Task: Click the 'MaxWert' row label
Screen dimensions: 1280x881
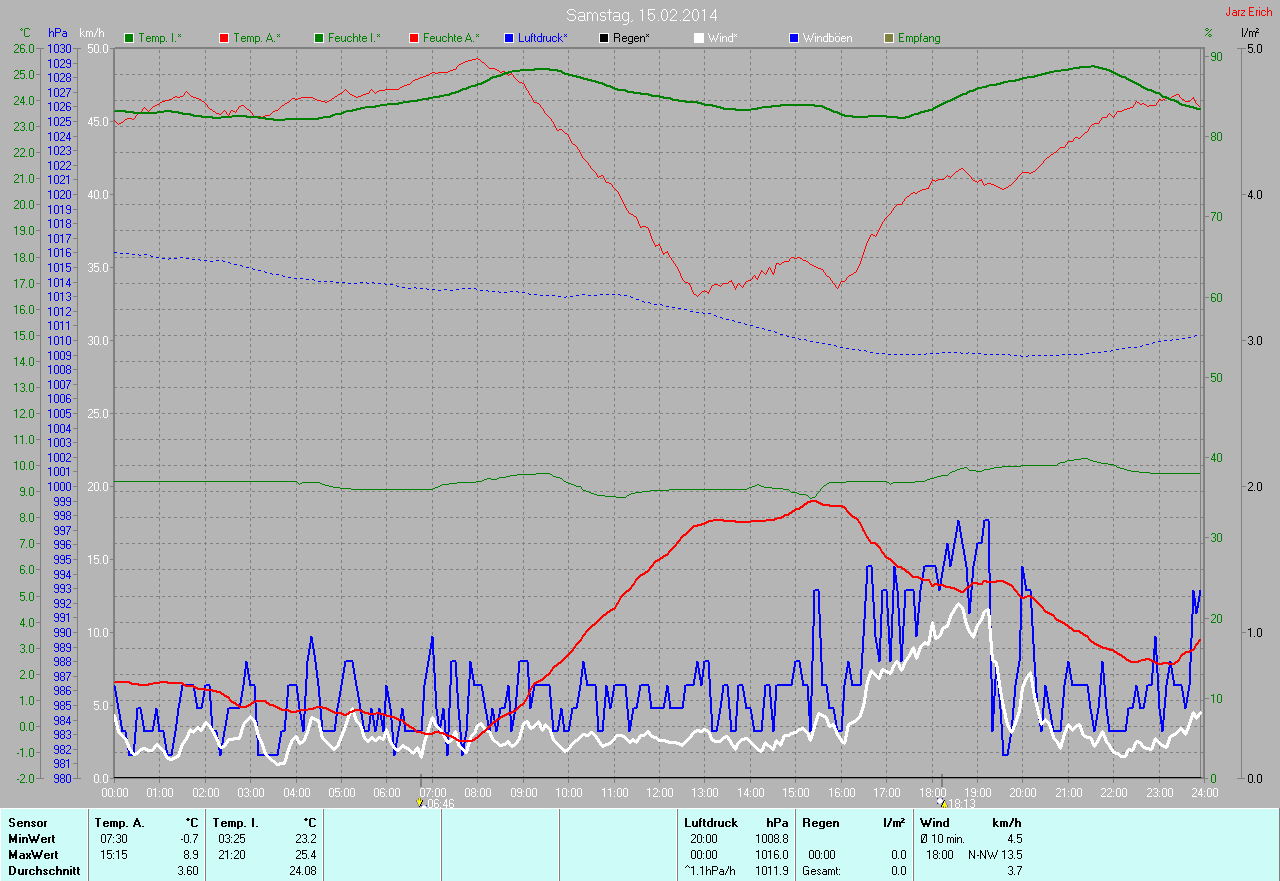Action: (33, 855)
